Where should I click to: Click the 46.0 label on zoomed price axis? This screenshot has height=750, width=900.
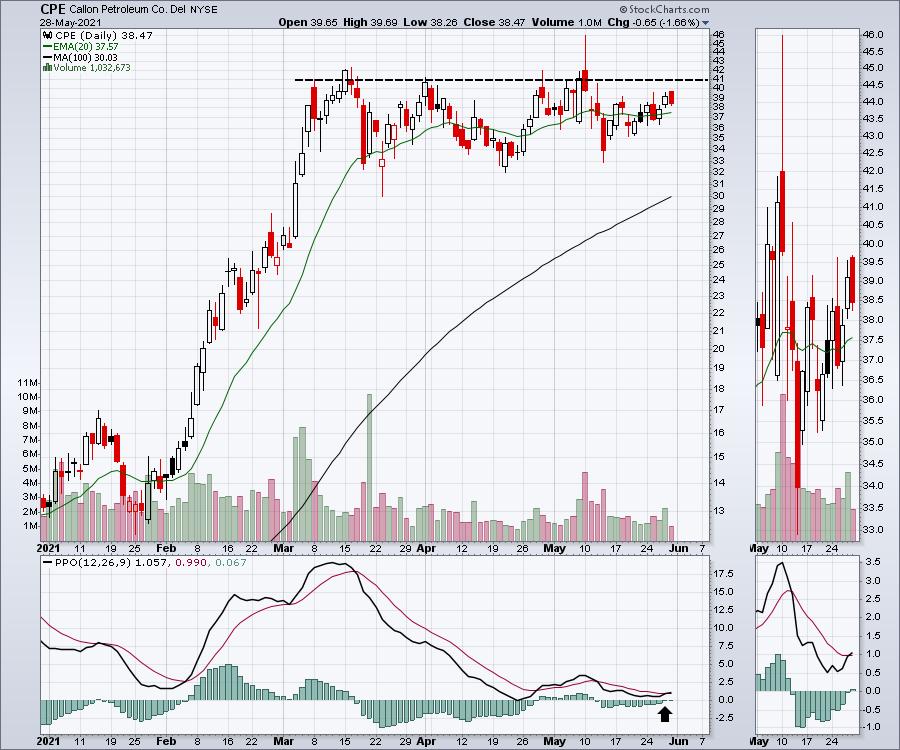872,34
